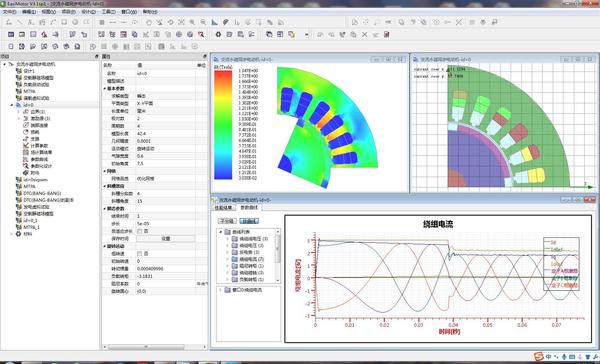
Task: Click the pin icon on the 属性 panel header
Action: click(204, 57)
